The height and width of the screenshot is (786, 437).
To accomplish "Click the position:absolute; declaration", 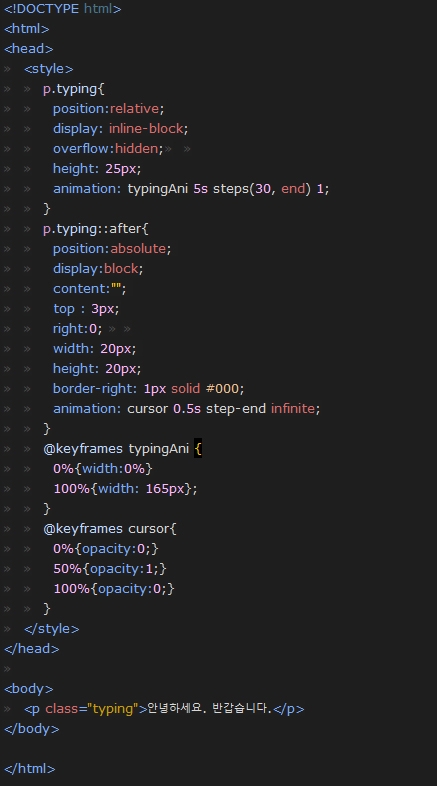I will tap(112, 249).
